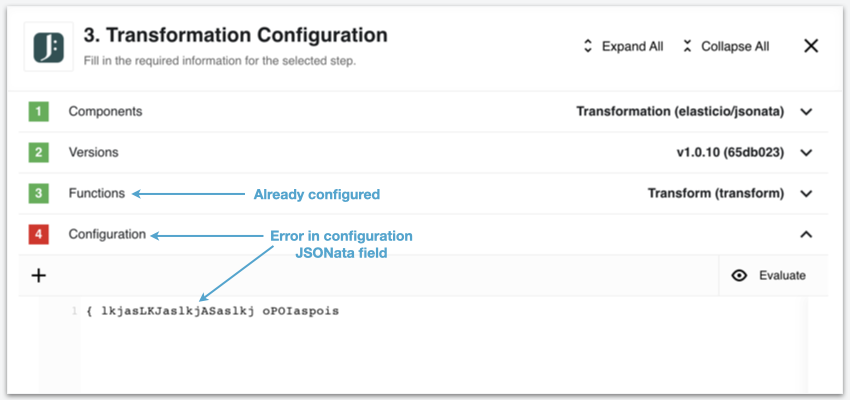850x400 pixels.
Task: Click the Evaluate eye icon
Action: 739,275
